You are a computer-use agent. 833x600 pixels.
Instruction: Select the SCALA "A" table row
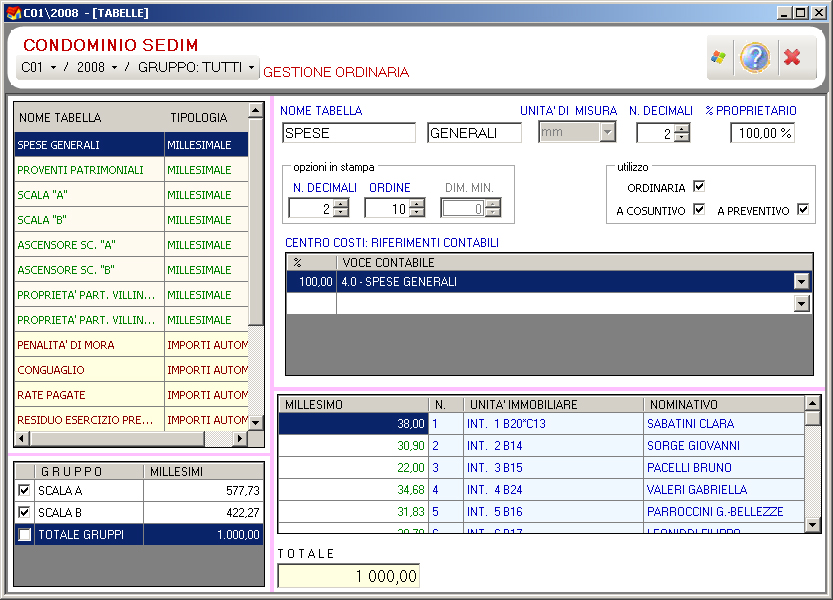click(132, 195)
